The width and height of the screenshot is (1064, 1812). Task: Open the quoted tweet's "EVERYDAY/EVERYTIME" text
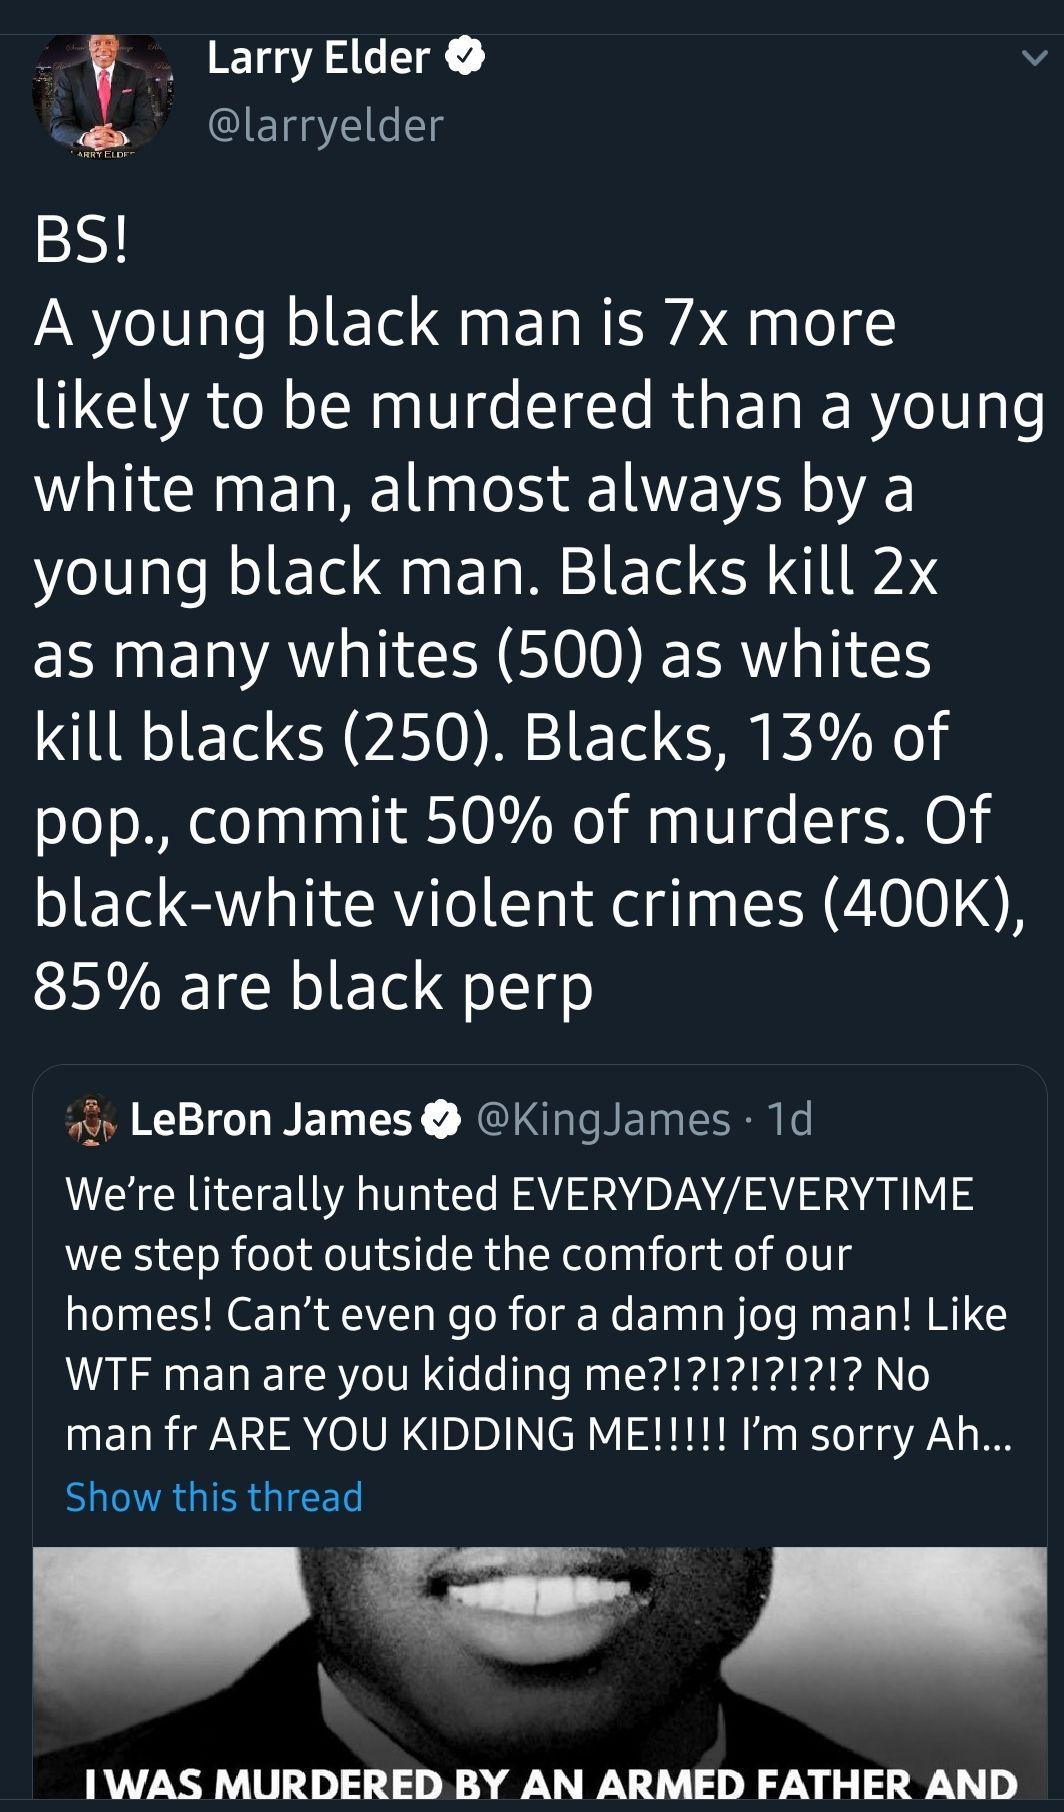742,1194
